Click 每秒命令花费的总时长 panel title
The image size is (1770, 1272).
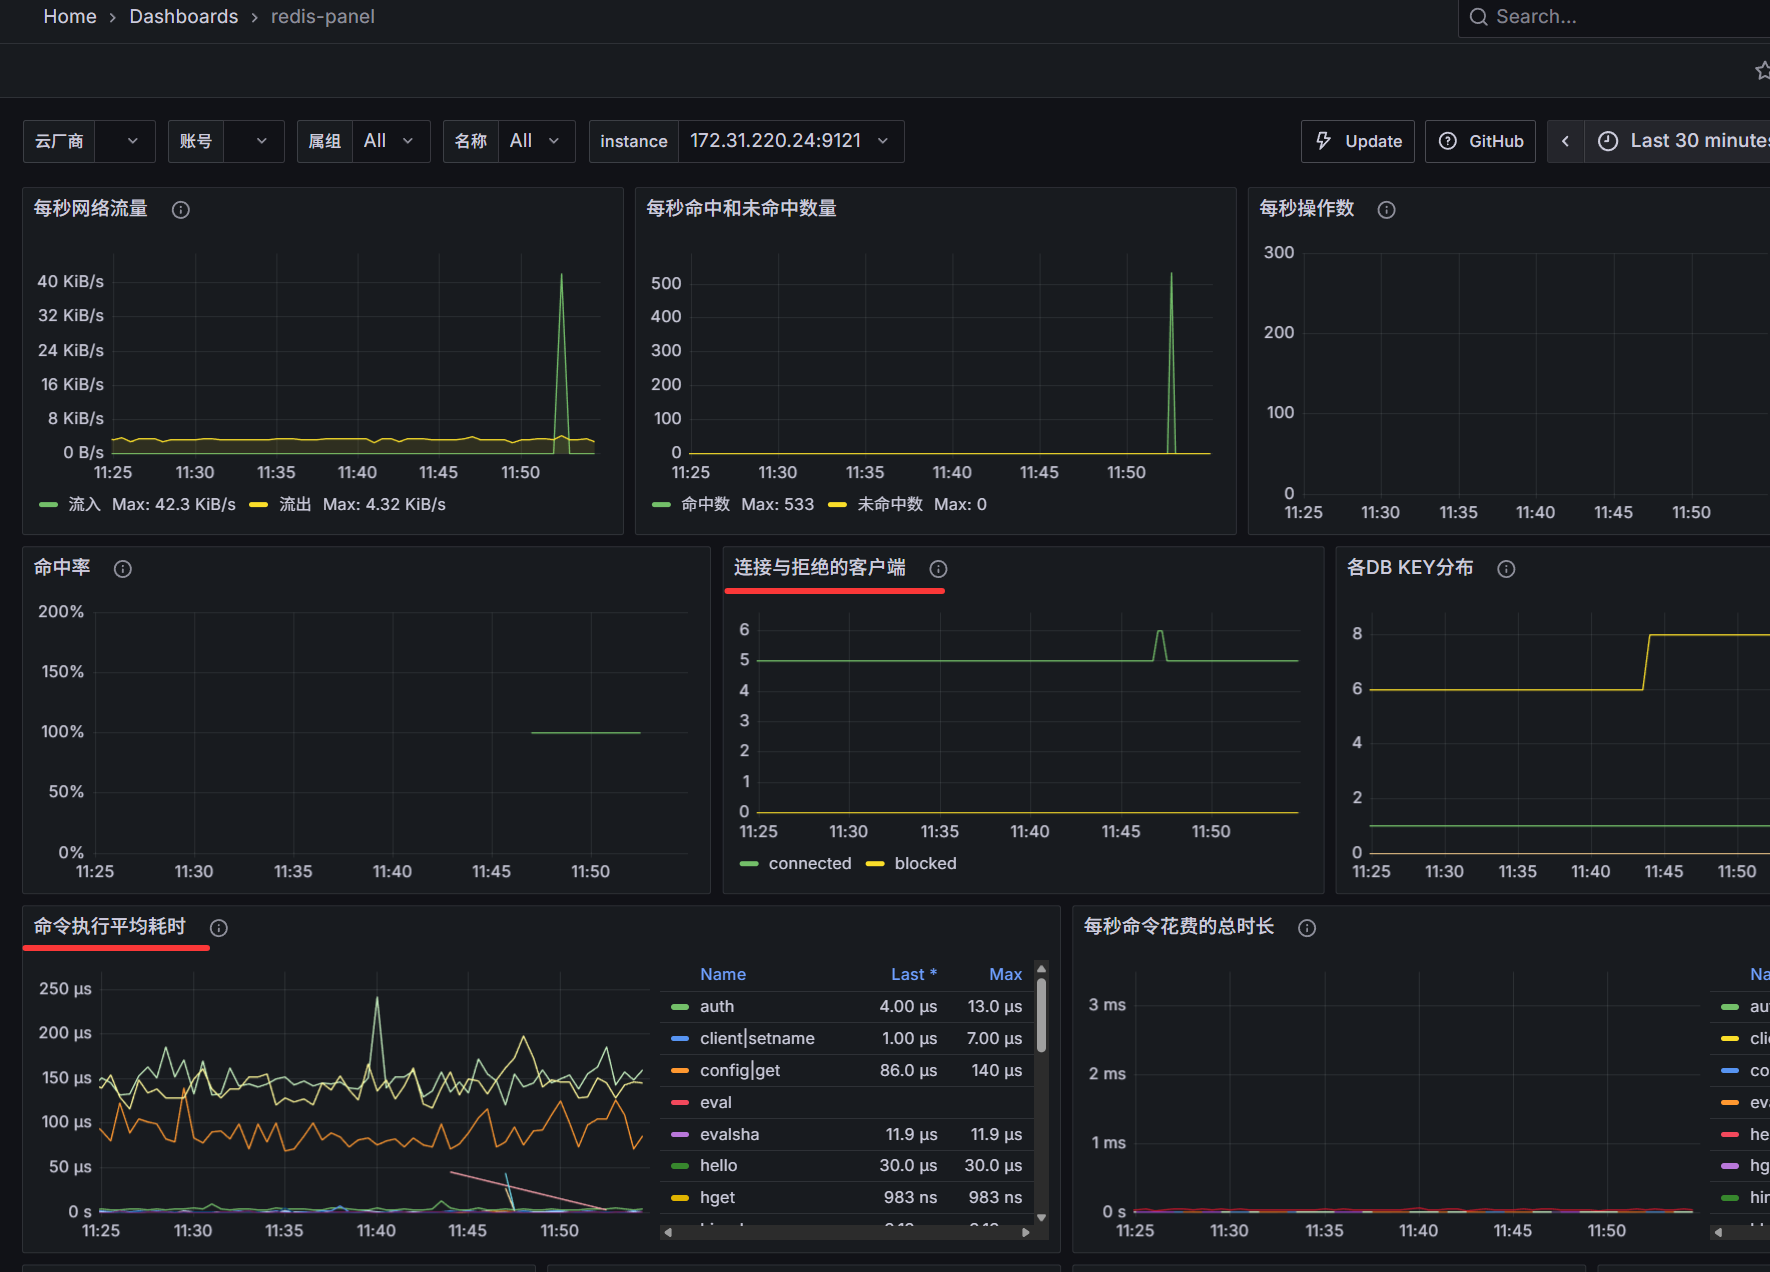(x=1179, y=926)
